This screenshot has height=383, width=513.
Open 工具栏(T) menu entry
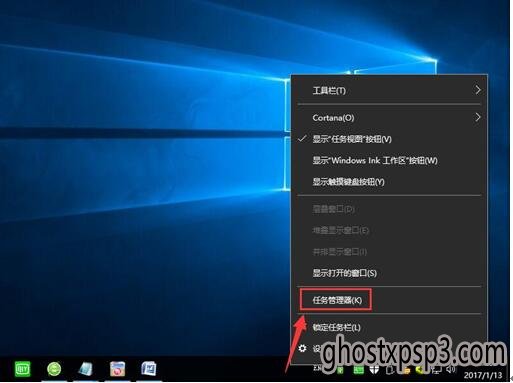pyautogui.click(x=389, y=90)
